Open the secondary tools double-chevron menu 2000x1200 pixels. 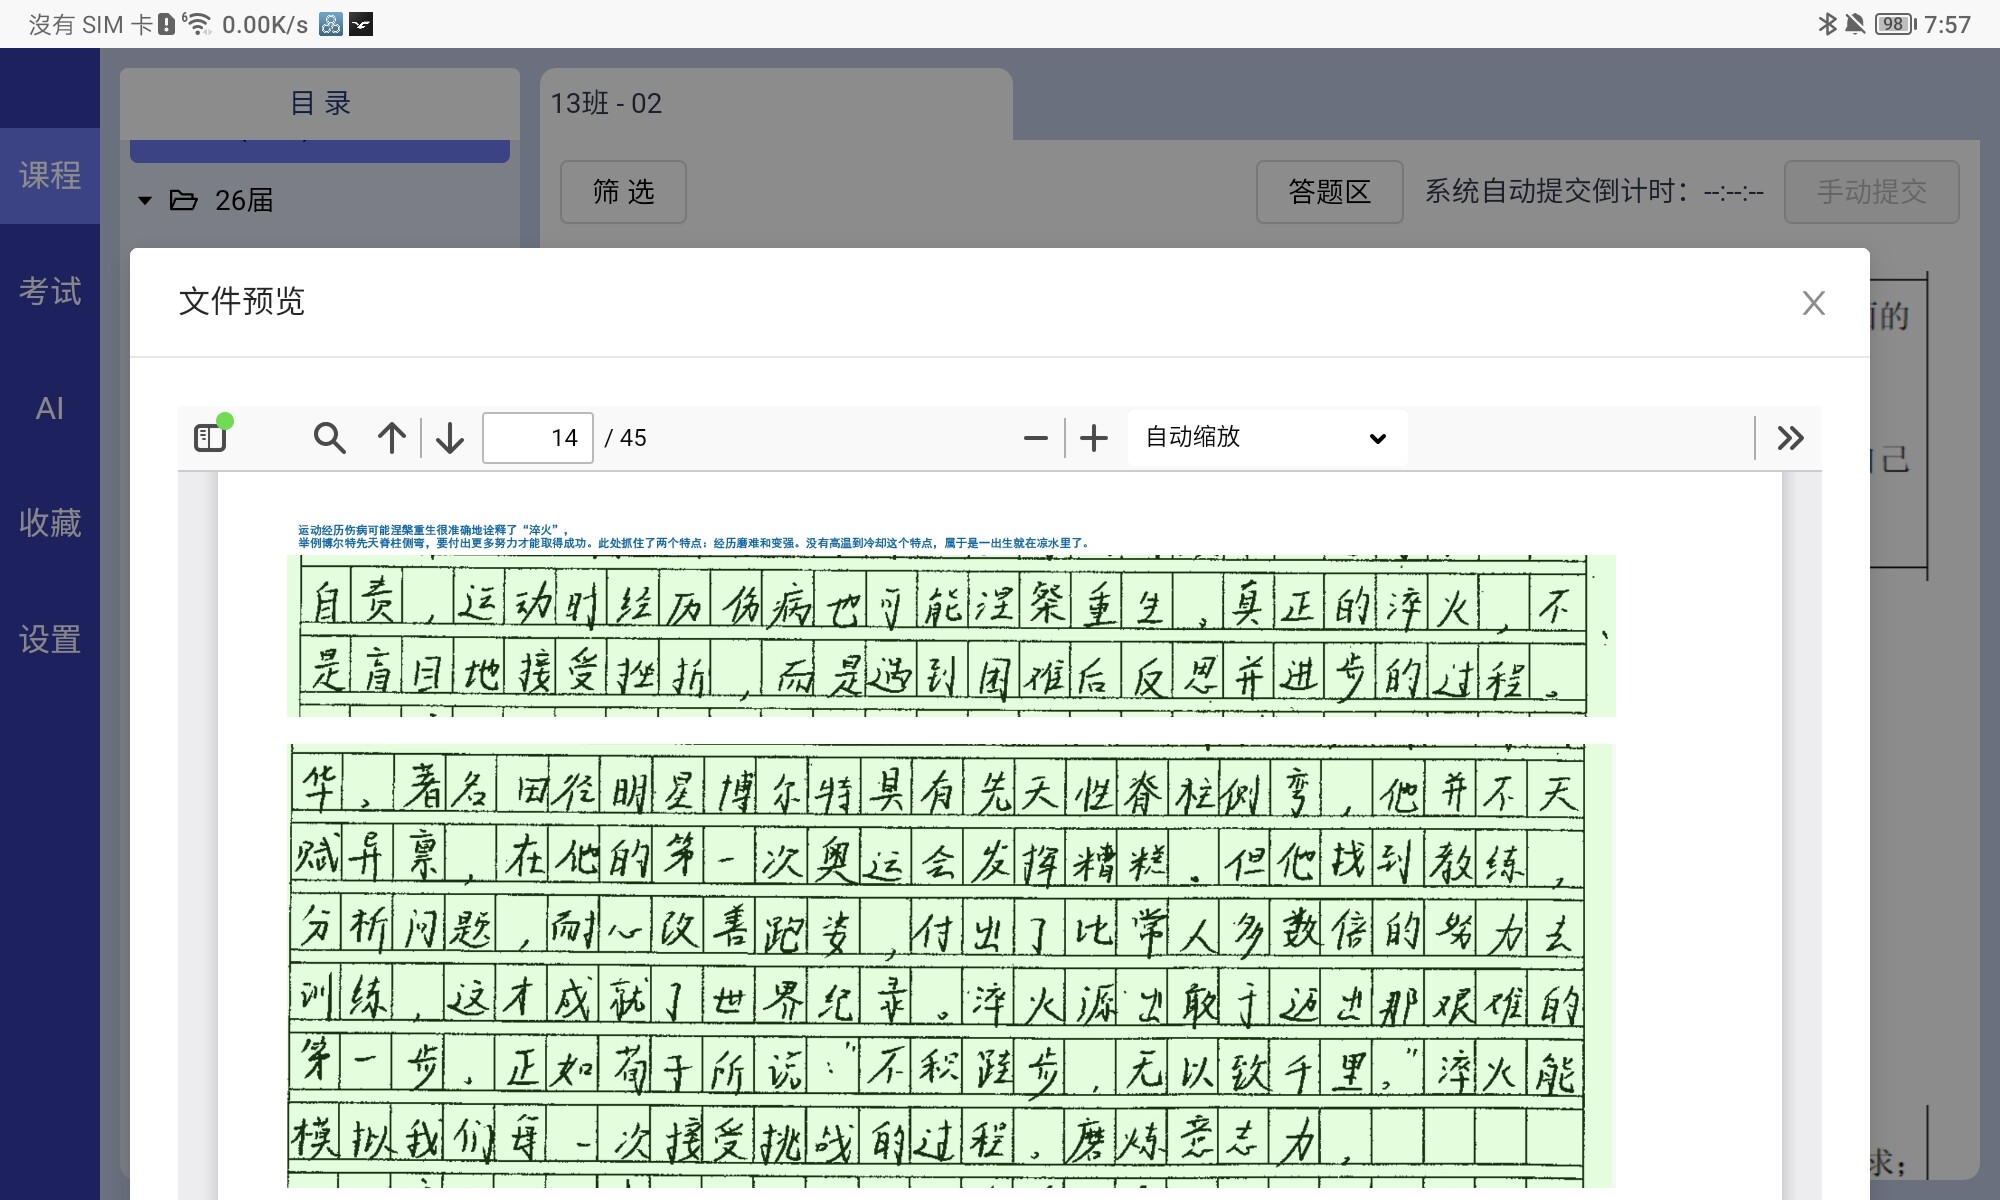[x=1790, y=438]
